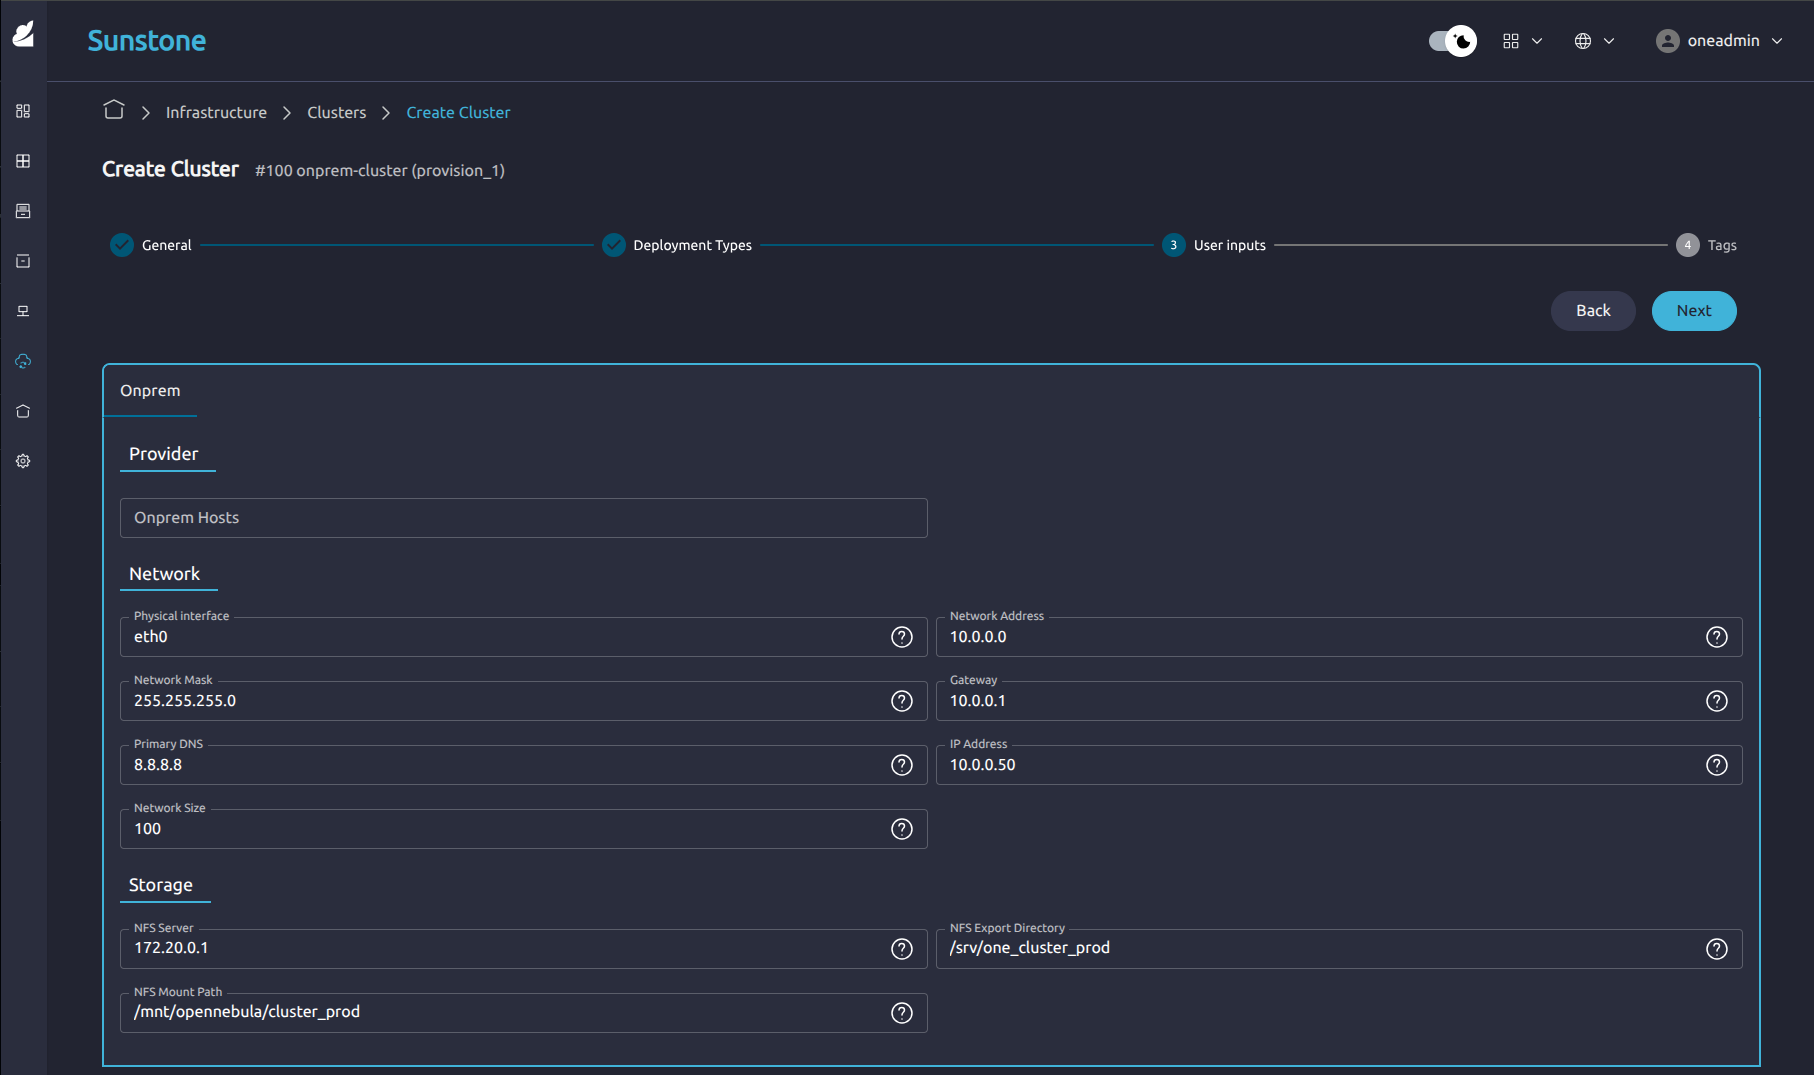The height and width of the screenshot is (1075, 1814).
Task: Click the home icon in the breadcrumb
Action: click(114, 110)
